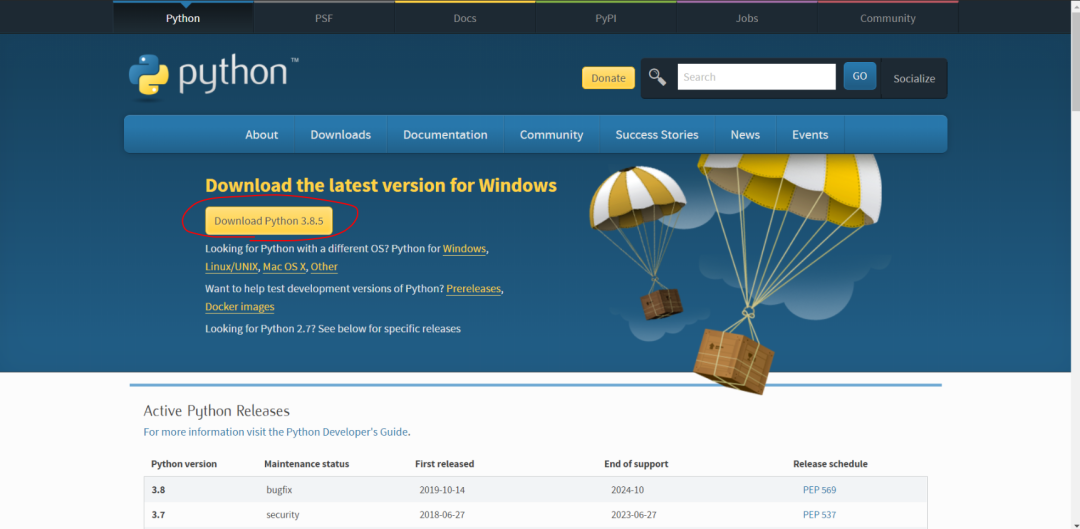Open the Success Stories menu
1080x529 pixels.
point(656,134)
